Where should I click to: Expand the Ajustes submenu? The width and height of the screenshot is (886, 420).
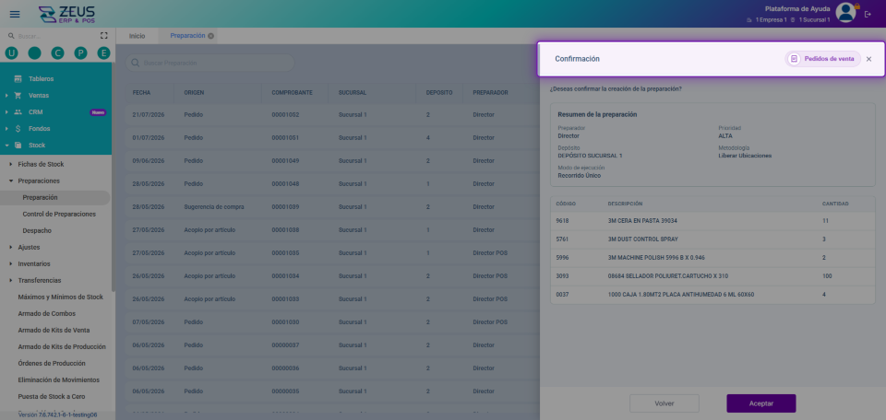(11, 247)
